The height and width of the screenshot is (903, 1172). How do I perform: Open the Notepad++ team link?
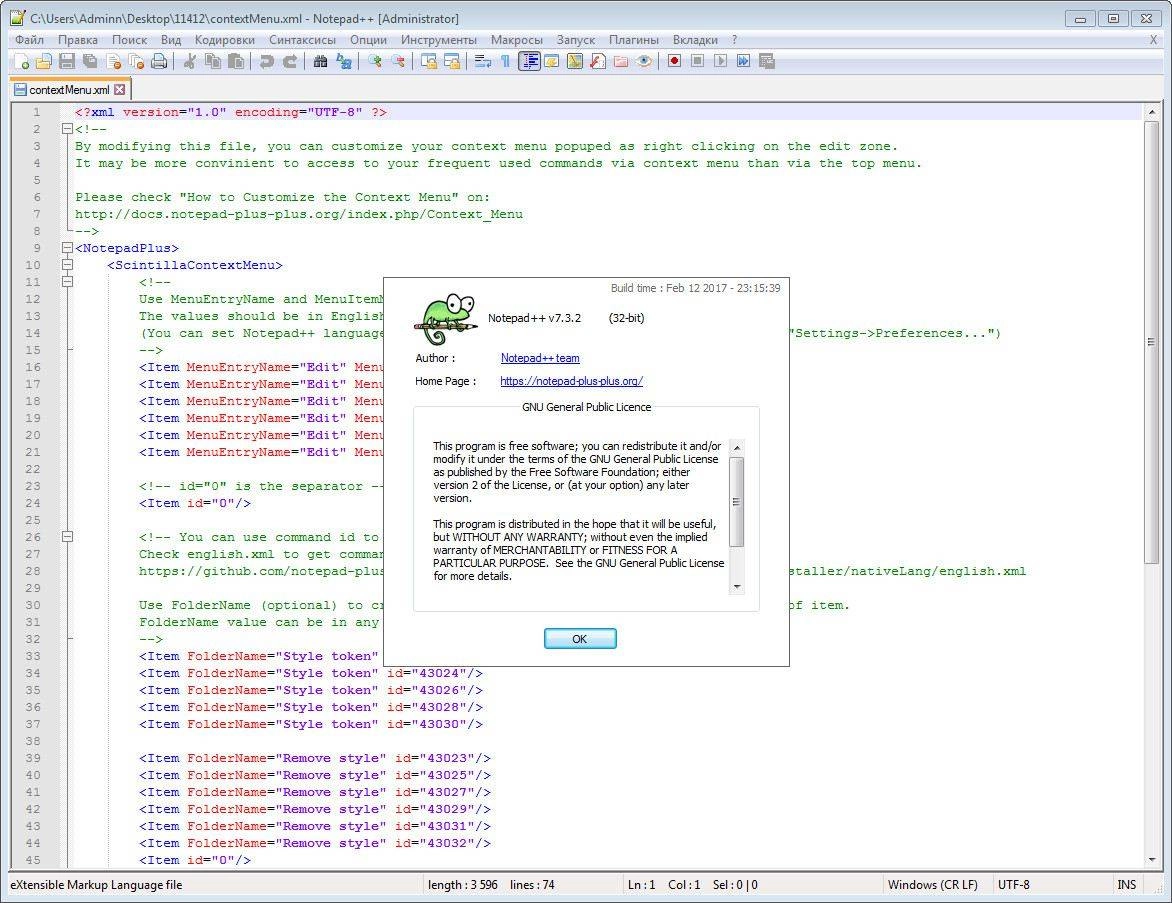[x=540, y=358]
